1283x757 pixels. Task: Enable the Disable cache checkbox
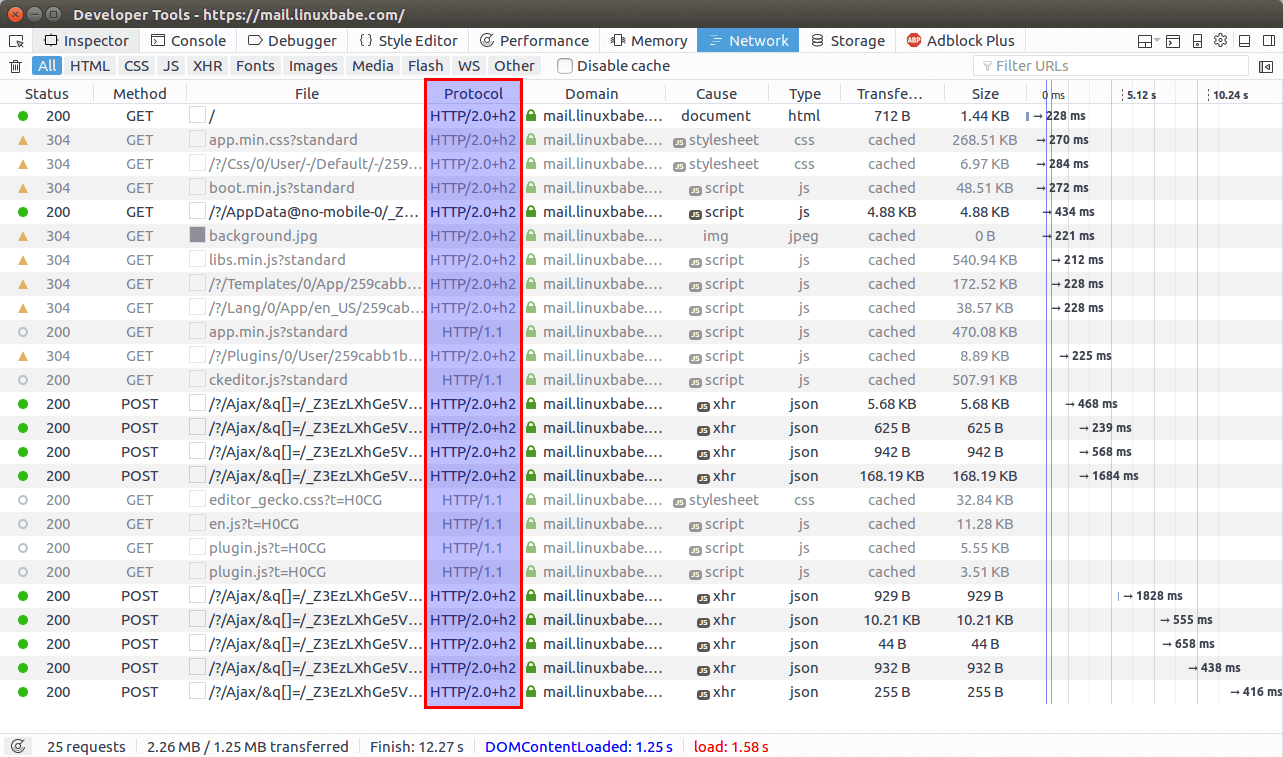click(565, 66)
